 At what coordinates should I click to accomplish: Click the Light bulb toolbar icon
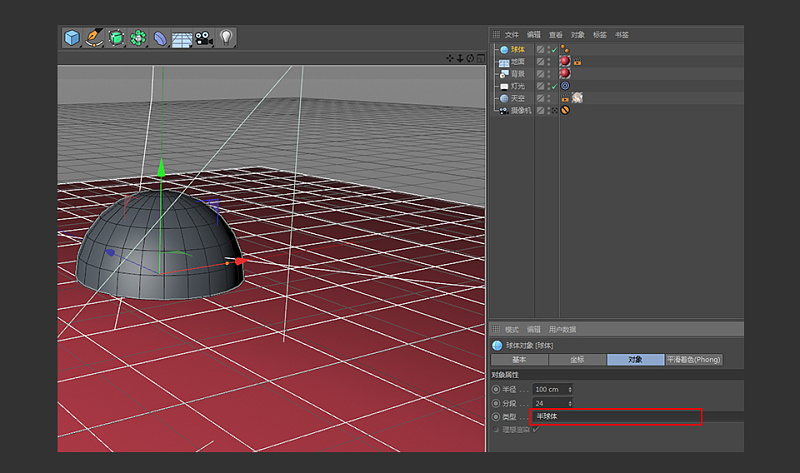(226, 38)
